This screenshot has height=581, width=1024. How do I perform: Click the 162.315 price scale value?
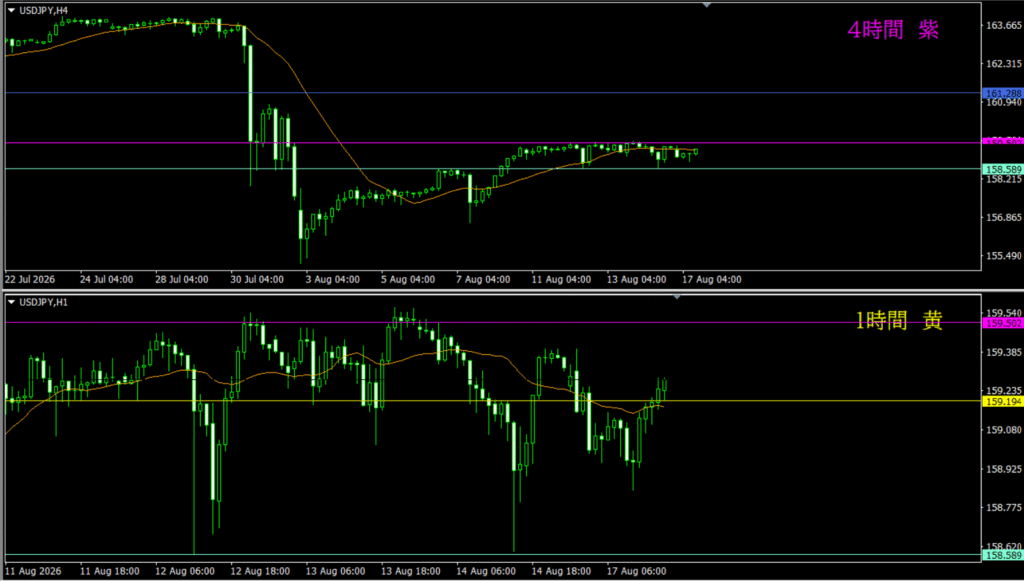1004,64
